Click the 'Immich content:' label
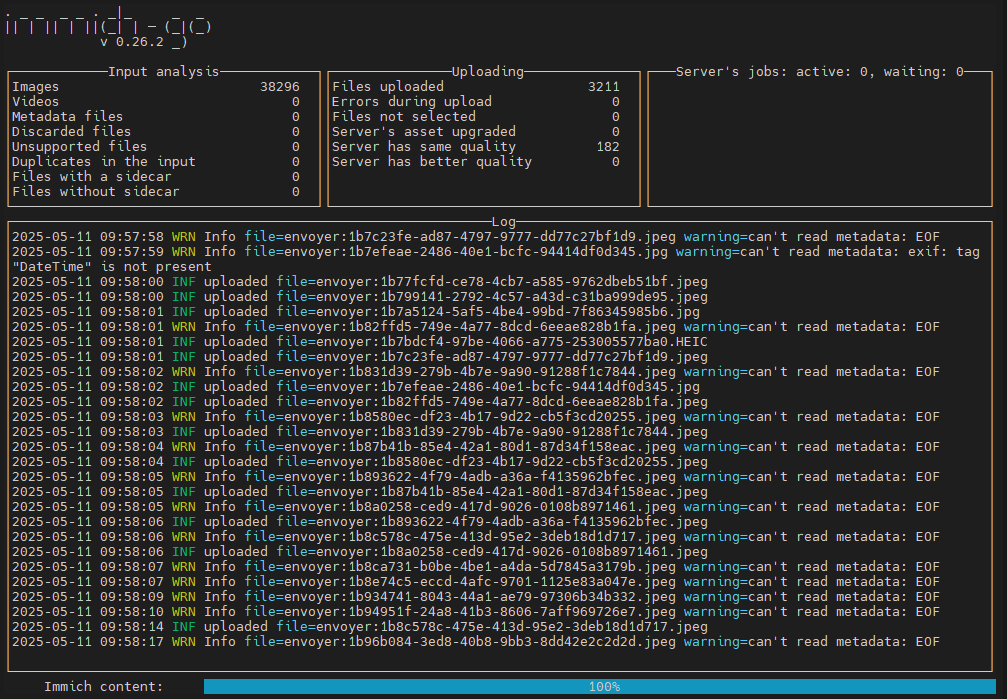Viewport: 1007px width, 699px height. pos(103,687)
